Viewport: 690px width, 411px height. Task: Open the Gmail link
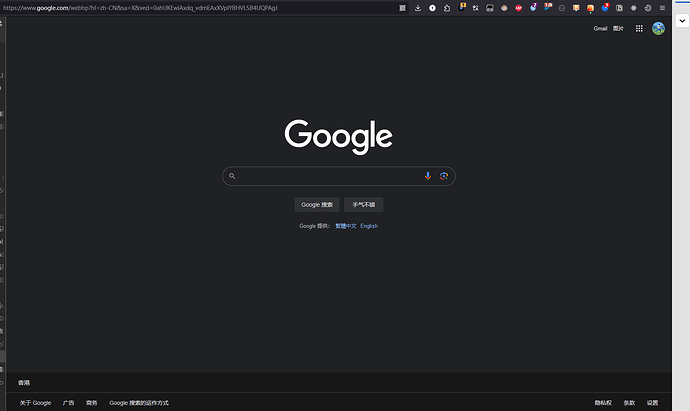(600, 28)
